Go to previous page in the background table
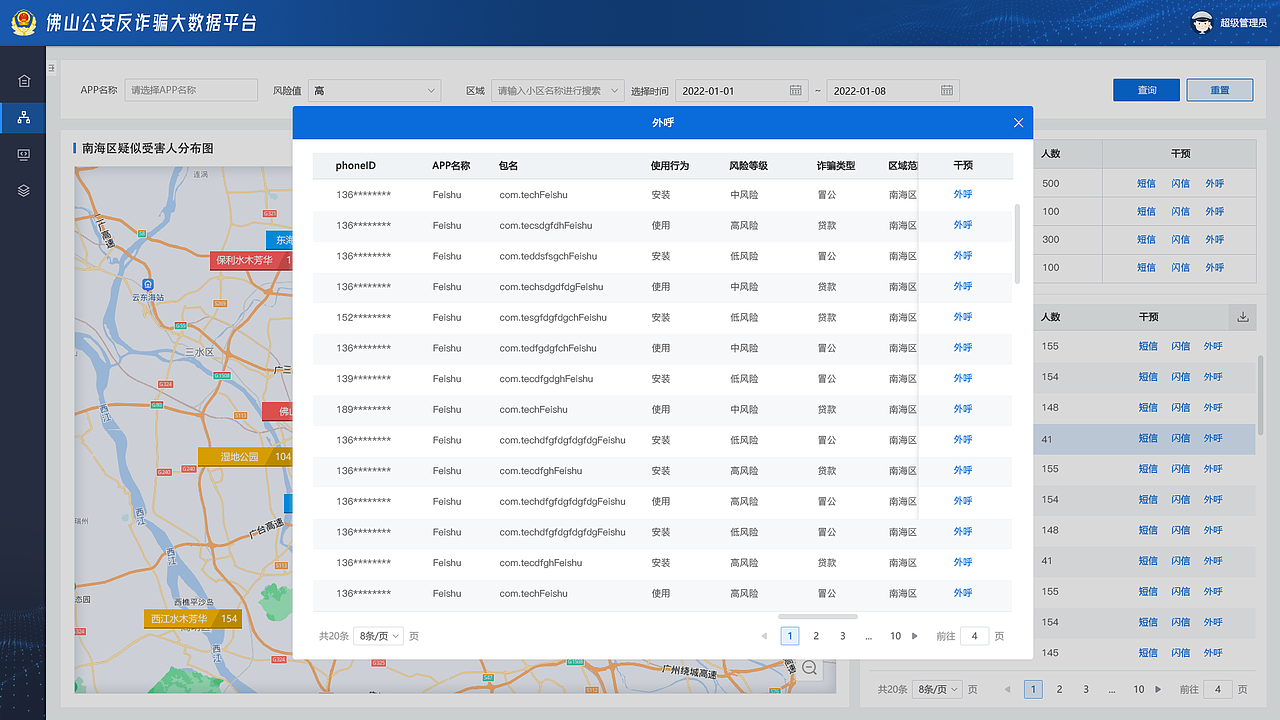 click(x=1008, y=689)
